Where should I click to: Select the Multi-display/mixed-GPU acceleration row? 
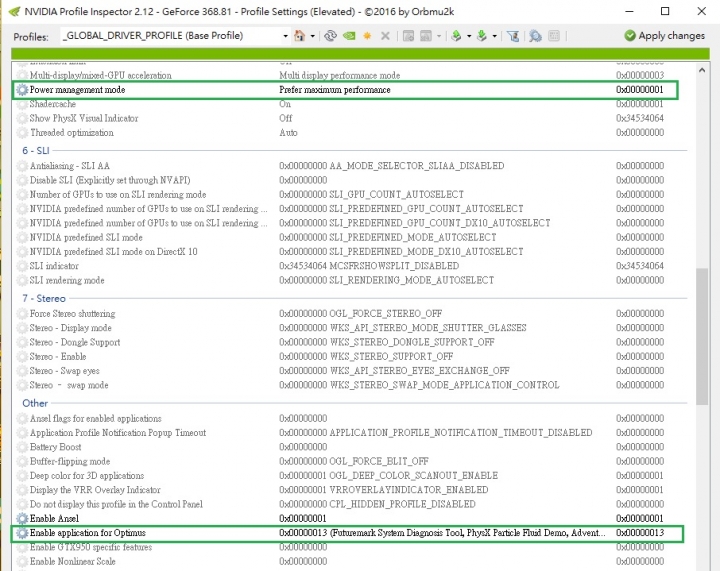tap(349, 75)
